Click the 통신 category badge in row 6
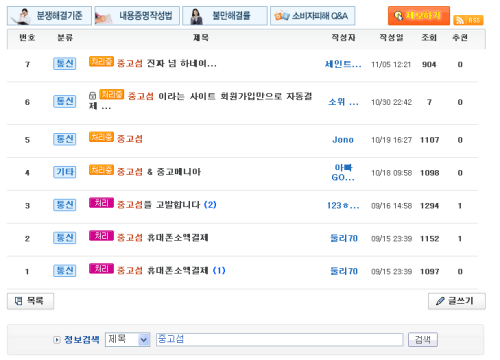500x360 pixels. pos(65,101)
